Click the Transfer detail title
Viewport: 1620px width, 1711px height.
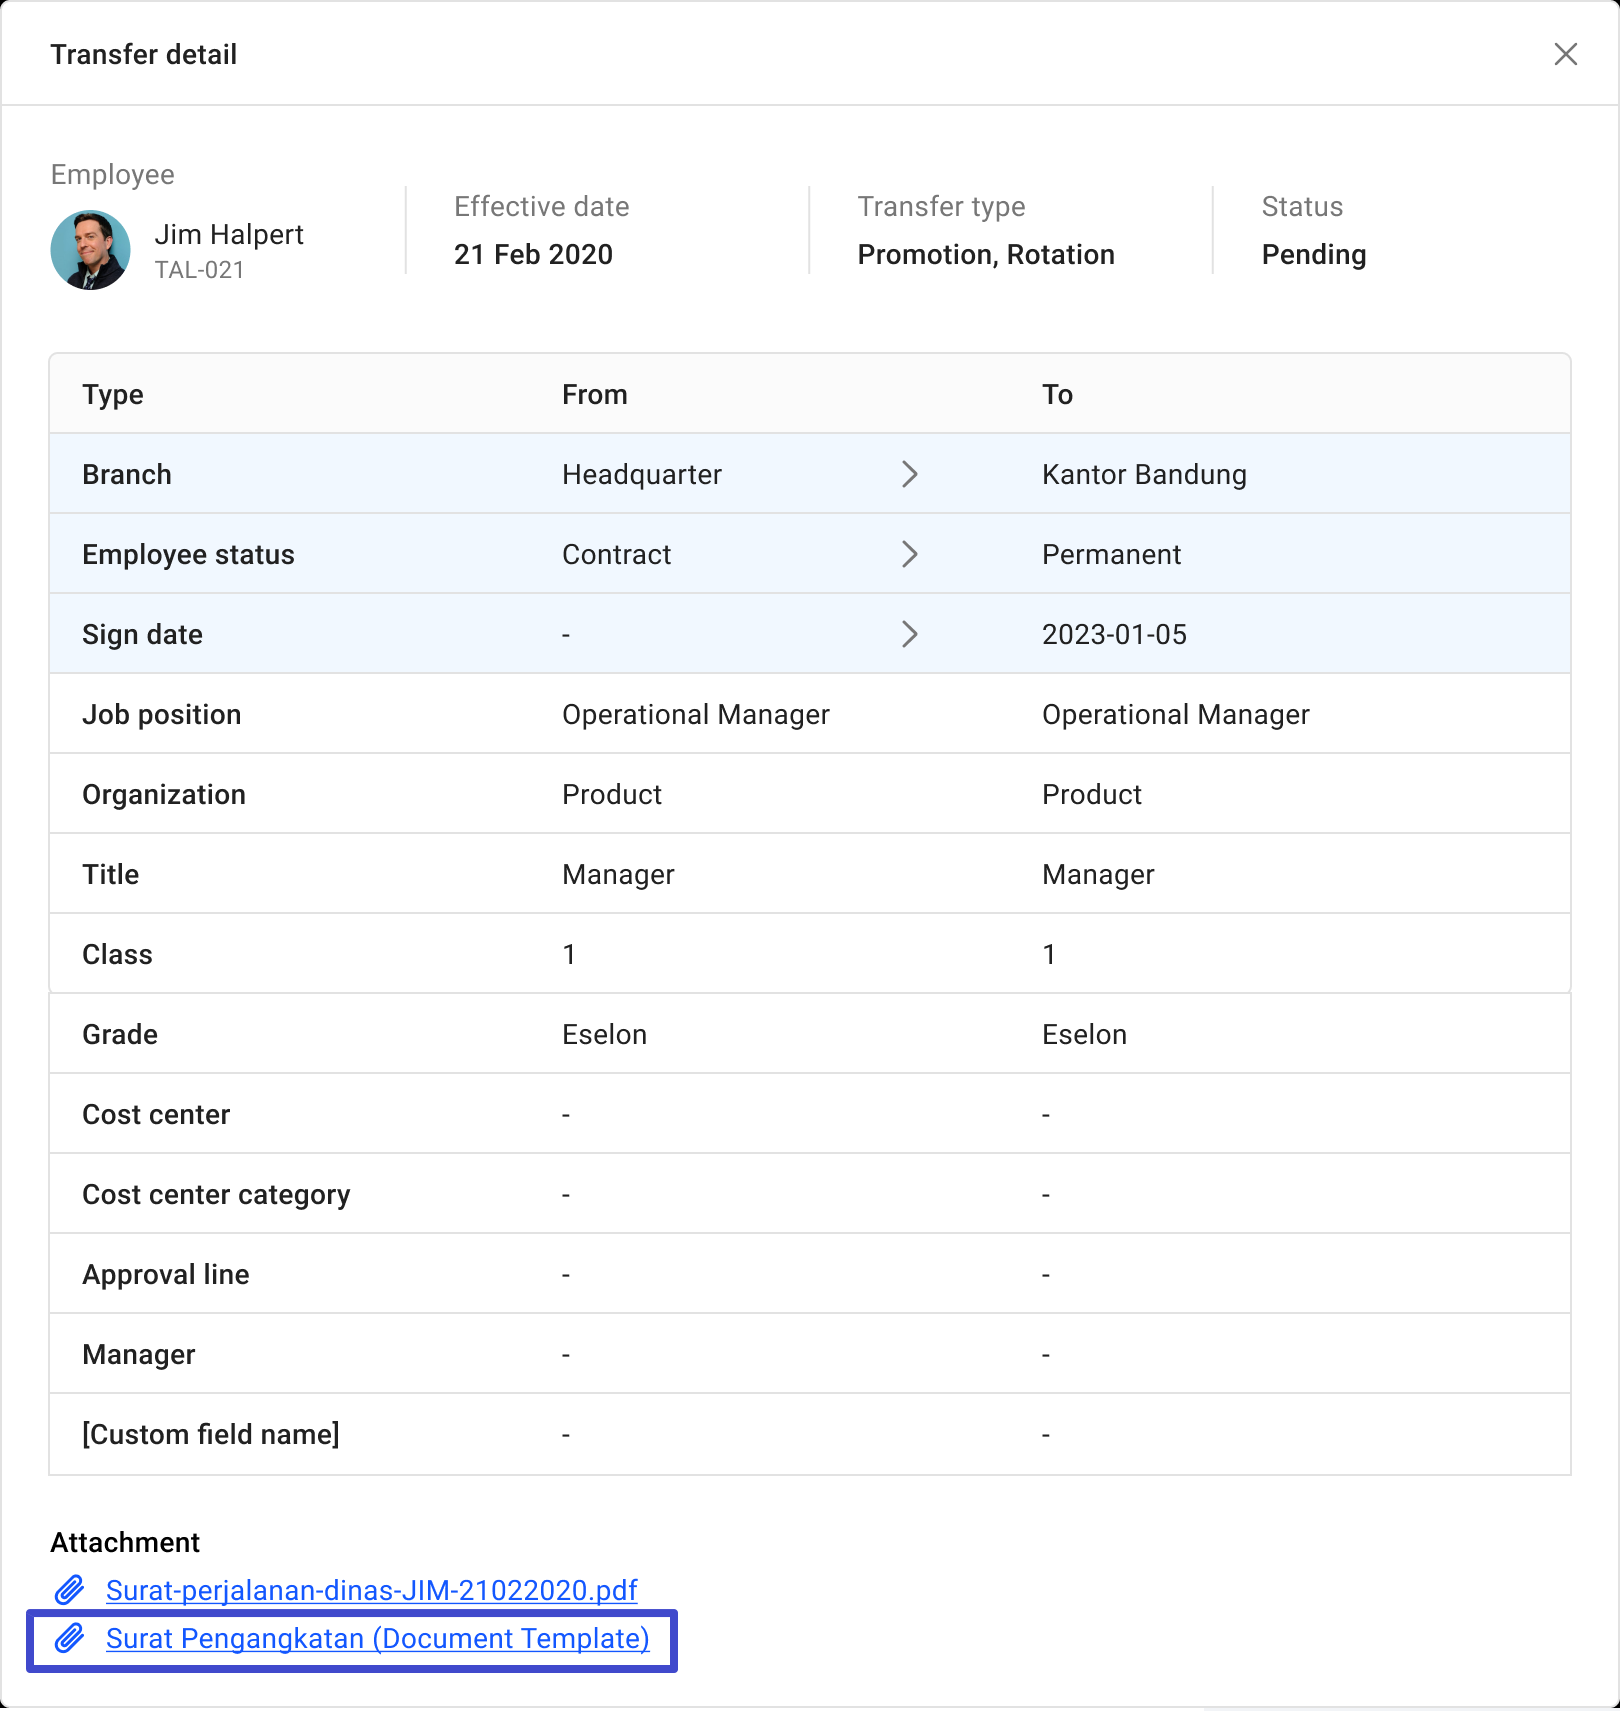click(x=143, y=54)
